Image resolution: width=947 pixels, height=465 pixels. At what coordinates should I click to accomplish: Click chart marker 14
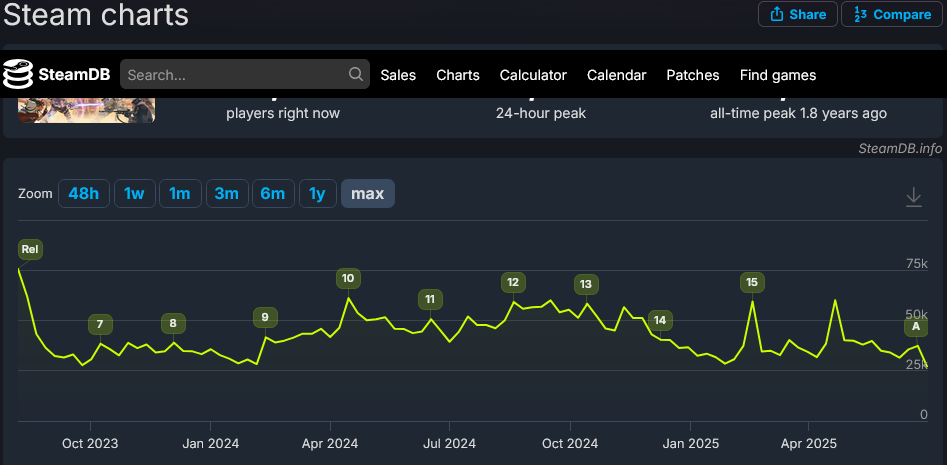(x=660, y=320)
